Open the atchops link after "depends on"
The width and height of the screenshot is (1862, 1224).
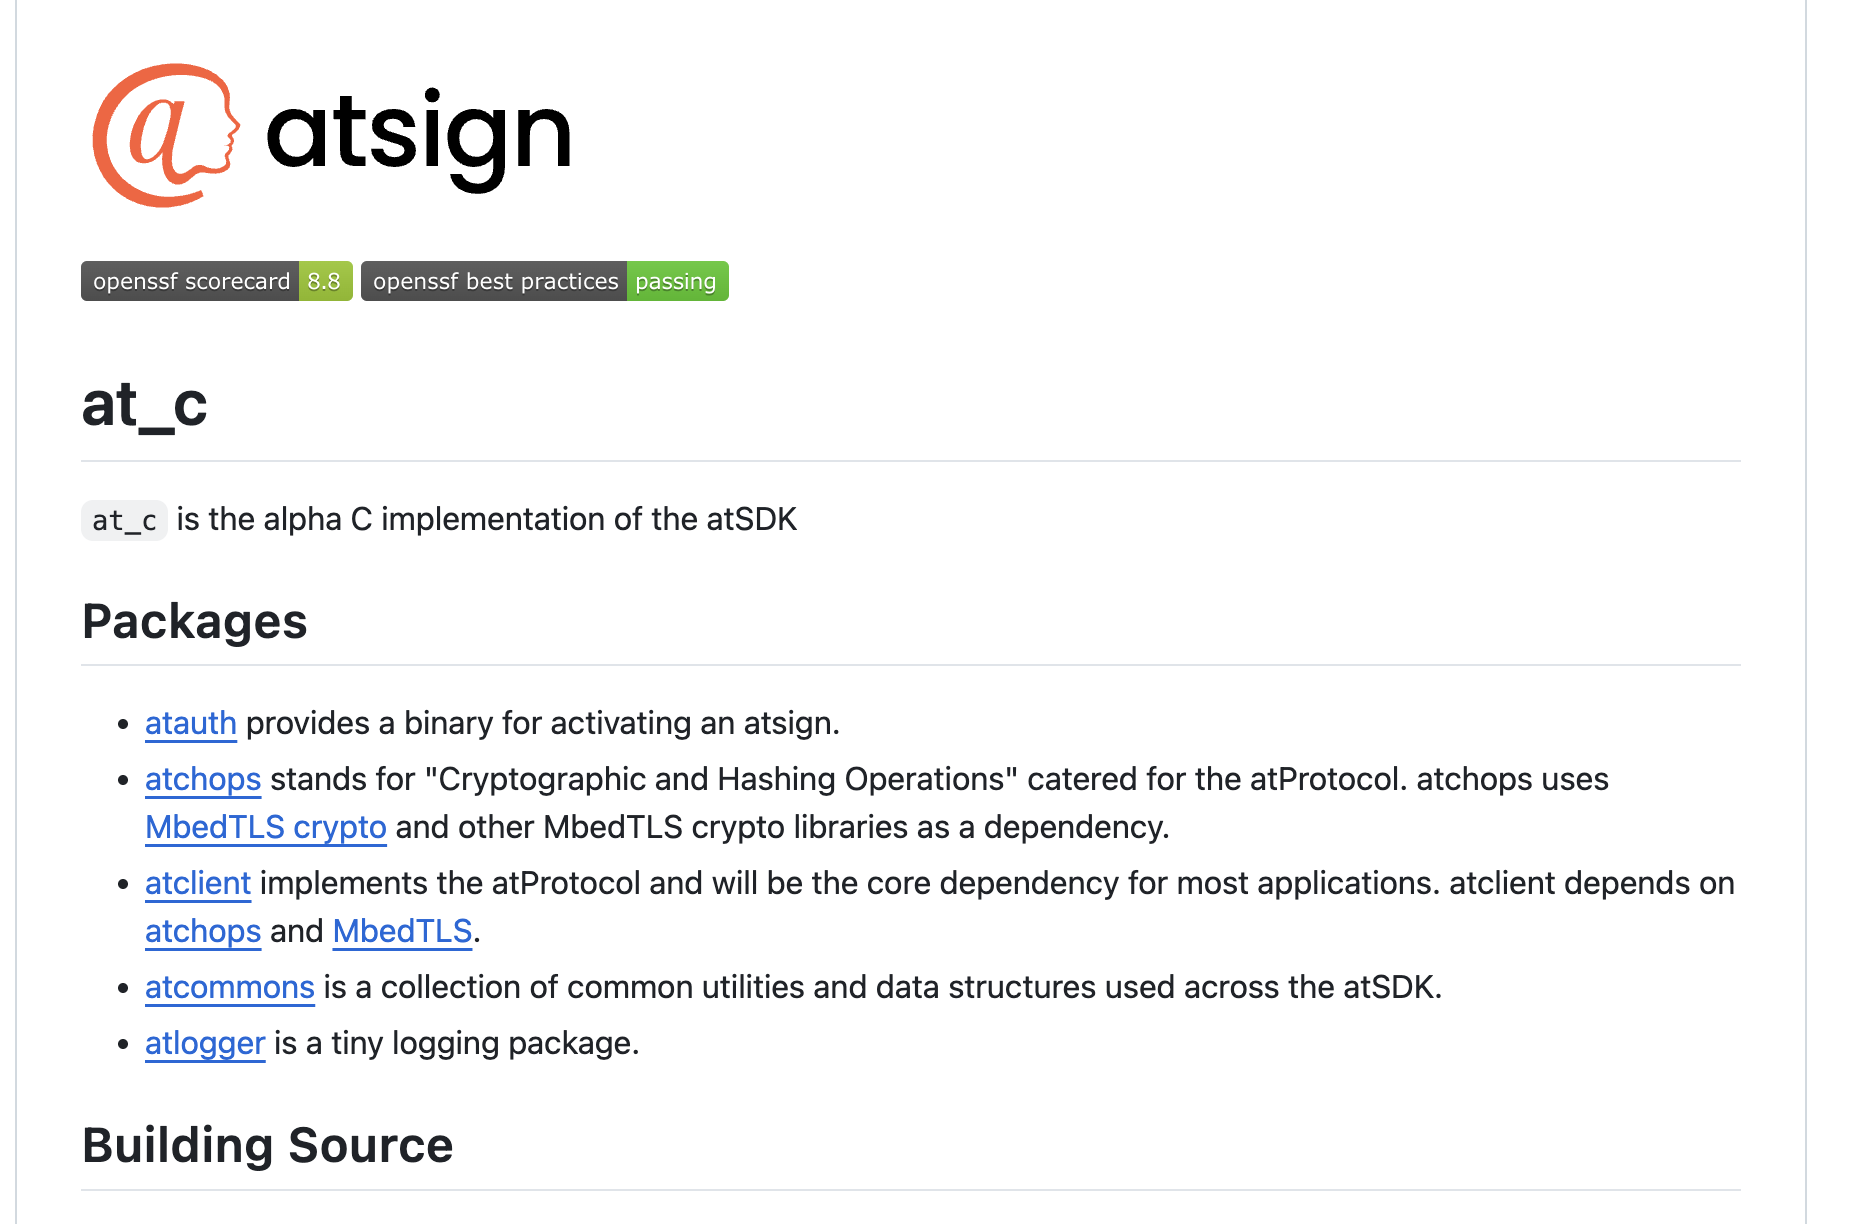[203, 931]
